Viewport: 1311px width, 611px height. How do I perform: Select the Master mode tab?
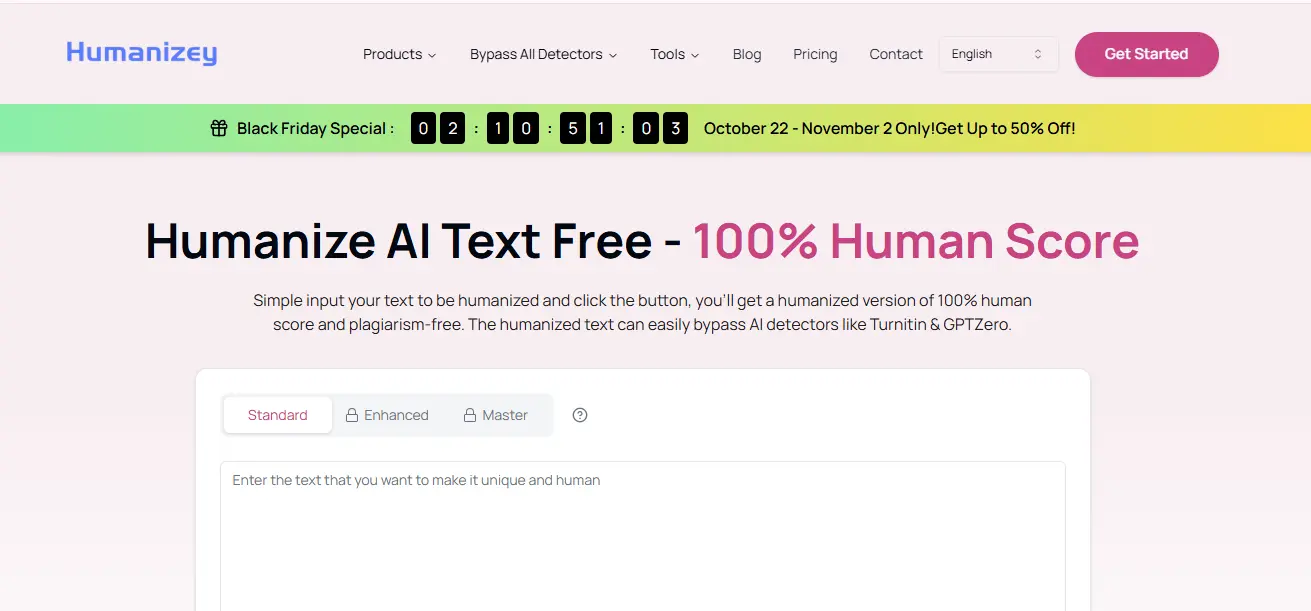coord(504,414)
